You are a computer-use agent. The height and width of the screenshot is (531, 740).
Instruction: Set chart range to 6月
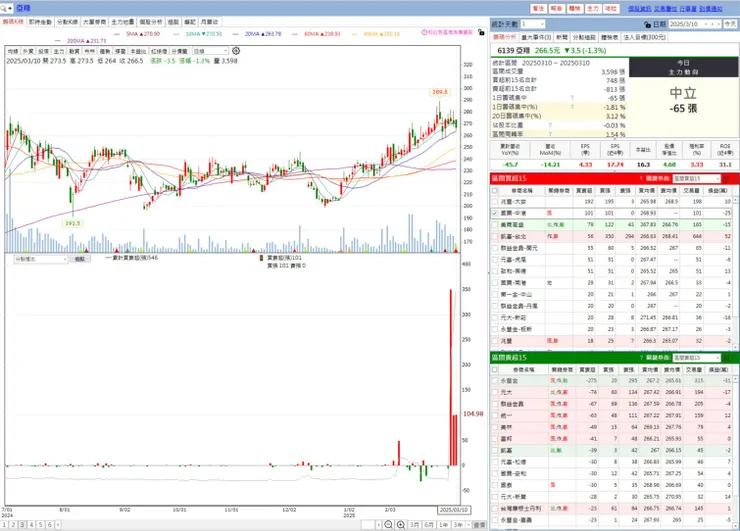point(429,525)
